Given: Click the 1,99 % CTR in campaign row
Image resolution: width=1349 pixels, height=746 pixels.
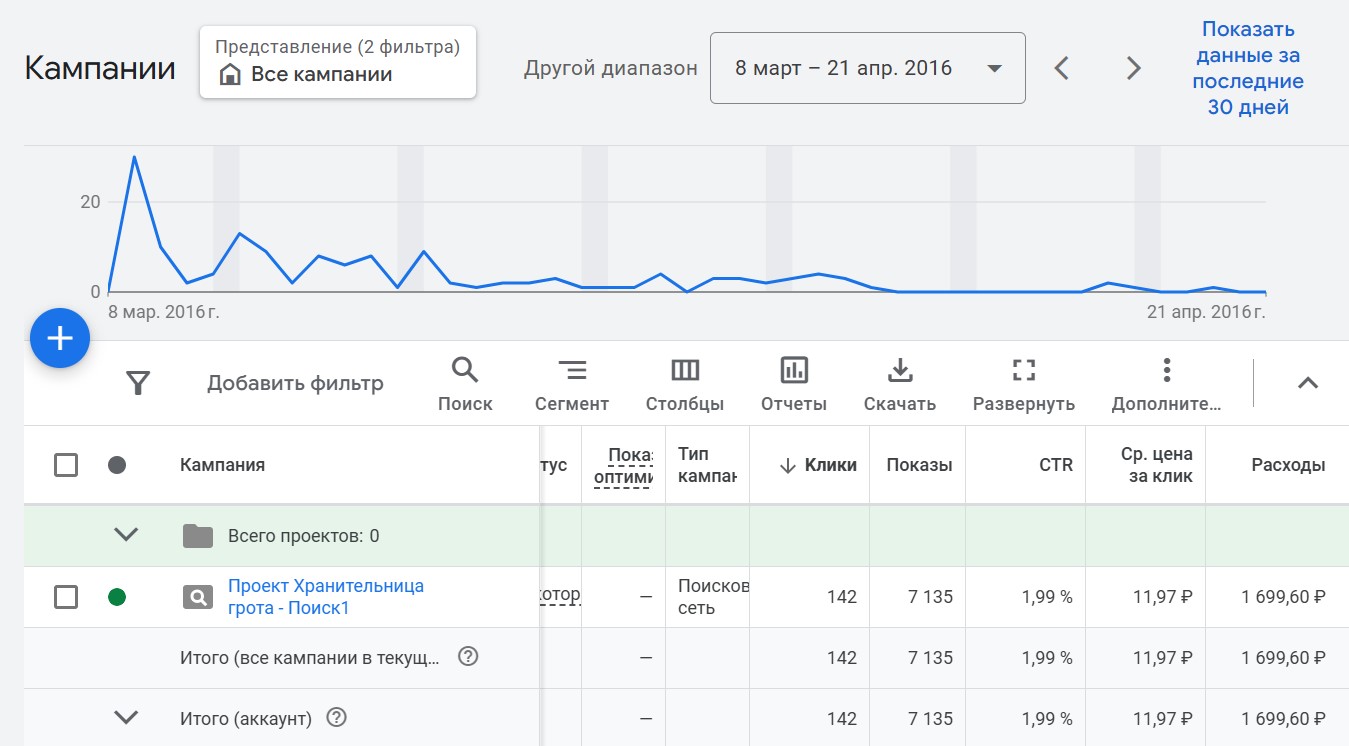Looking at the screenshot, I should coord(1047,597).
